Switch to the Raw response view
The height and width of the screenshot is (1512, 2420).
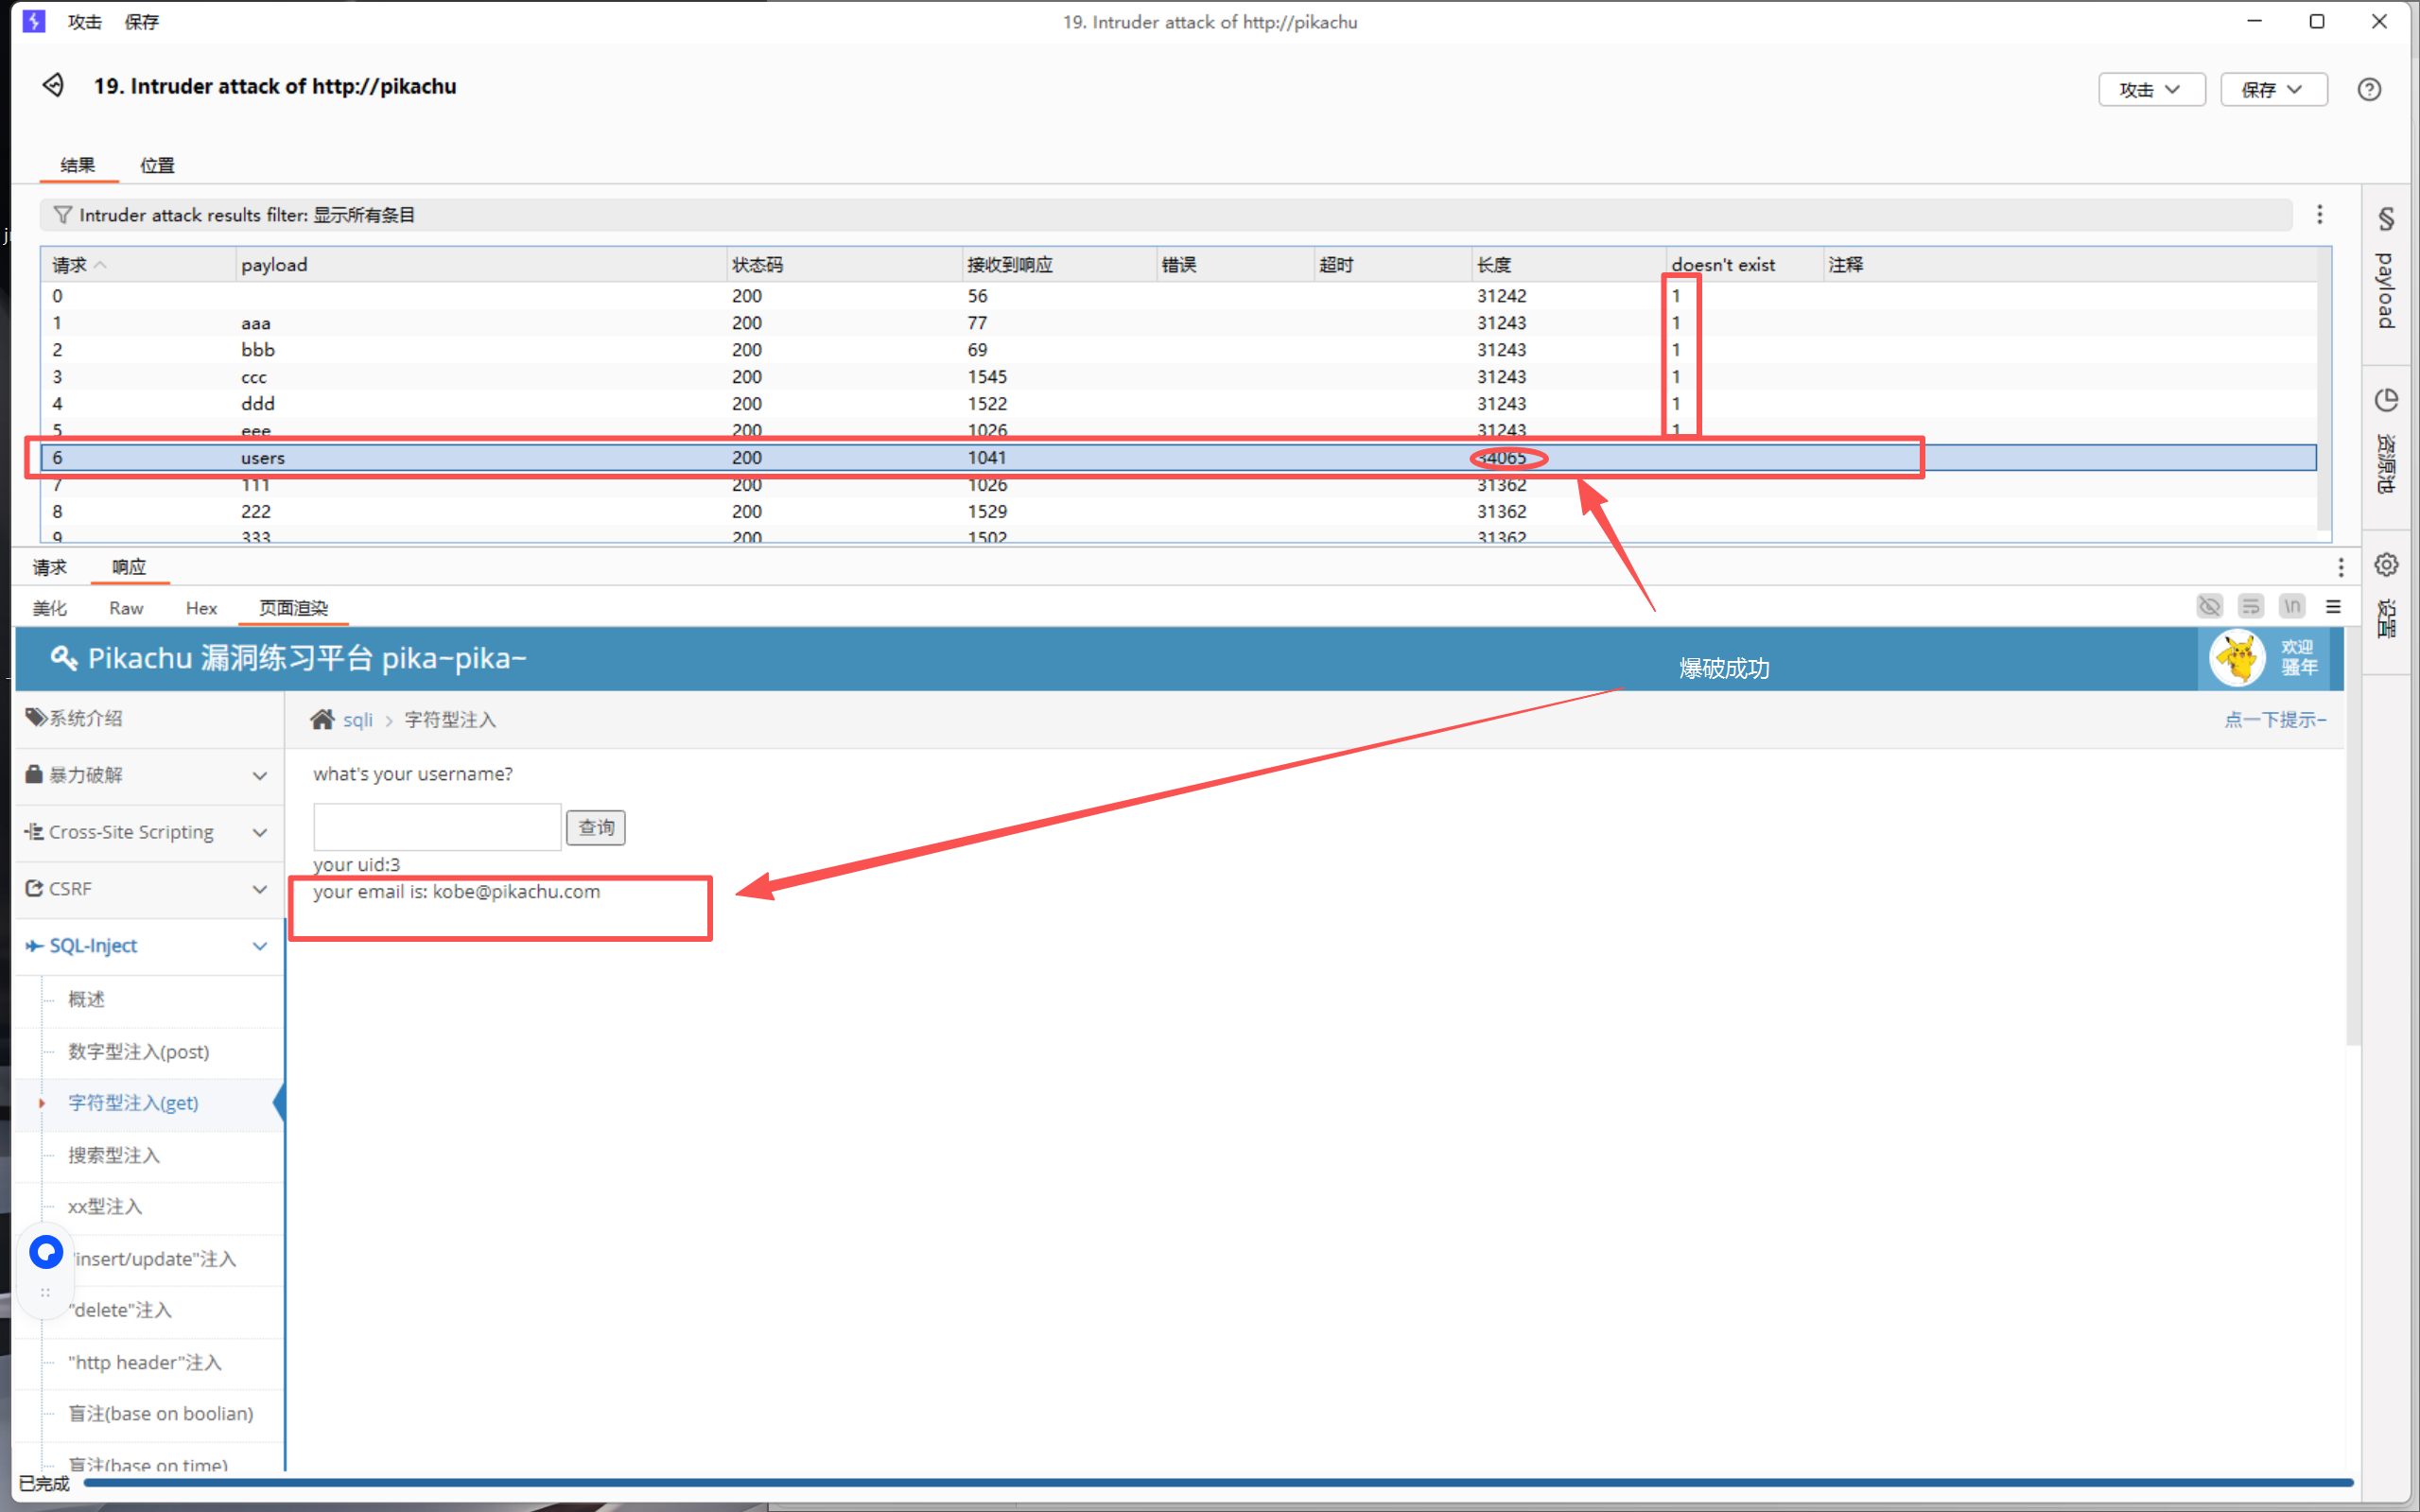[x=126, y=608]
